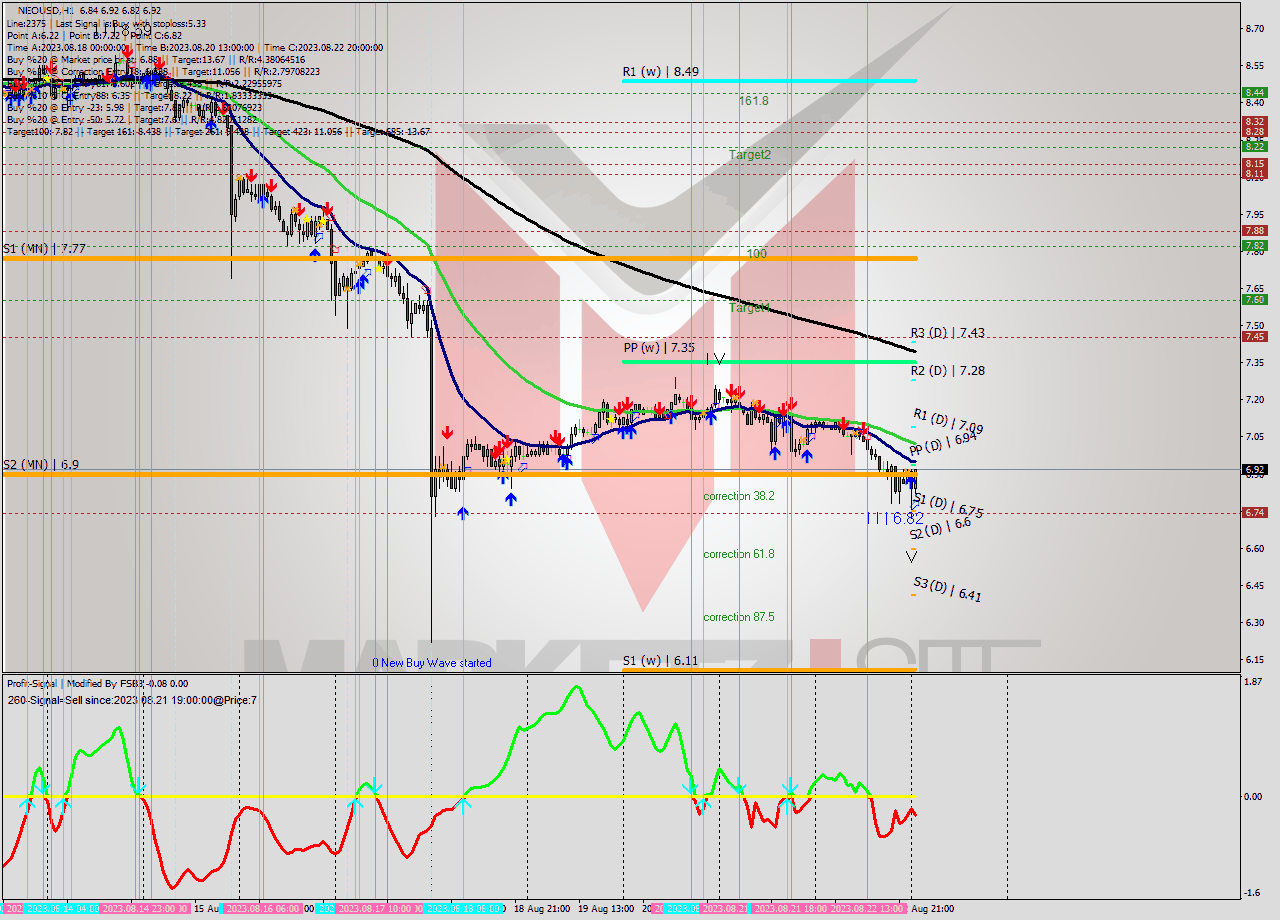Click the red 7.88 price tag
This screenshot has height=920, width=1280.
pyautogui.click(x=1254, y=231)
